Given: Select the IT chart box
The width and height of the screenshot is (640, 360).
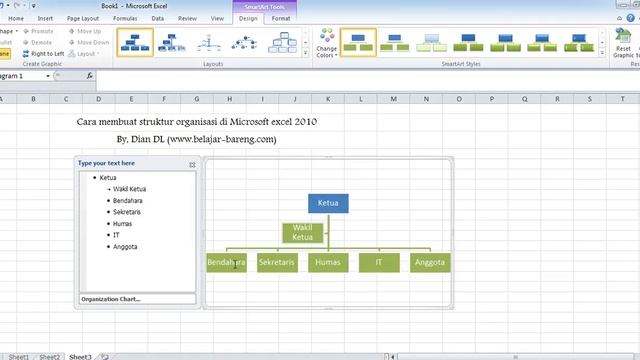Looking at the screenshot, I should (379, 262).
